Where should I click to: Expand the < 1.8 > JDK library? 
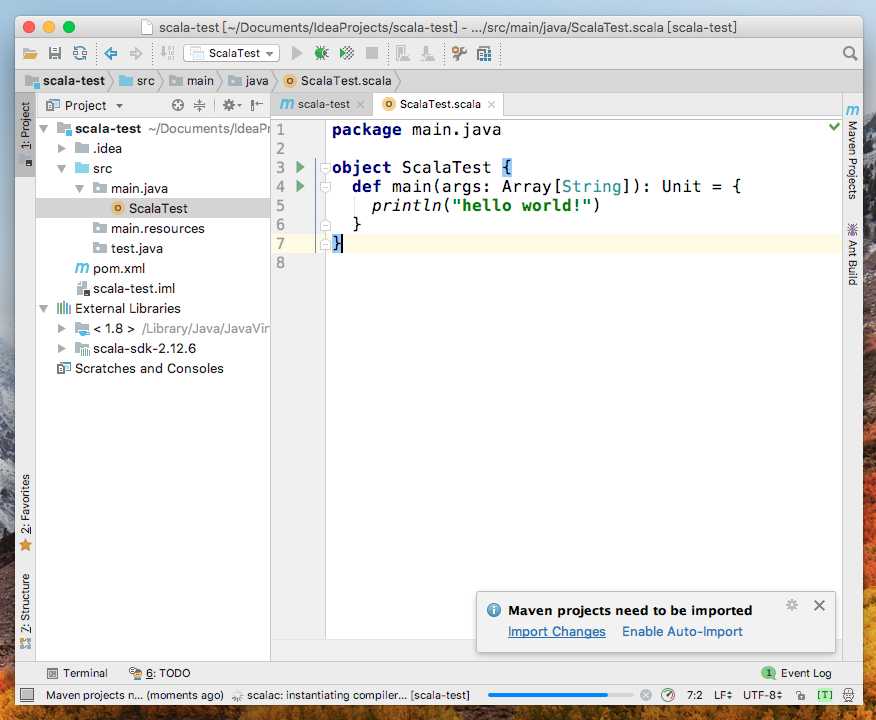(62, 328)
